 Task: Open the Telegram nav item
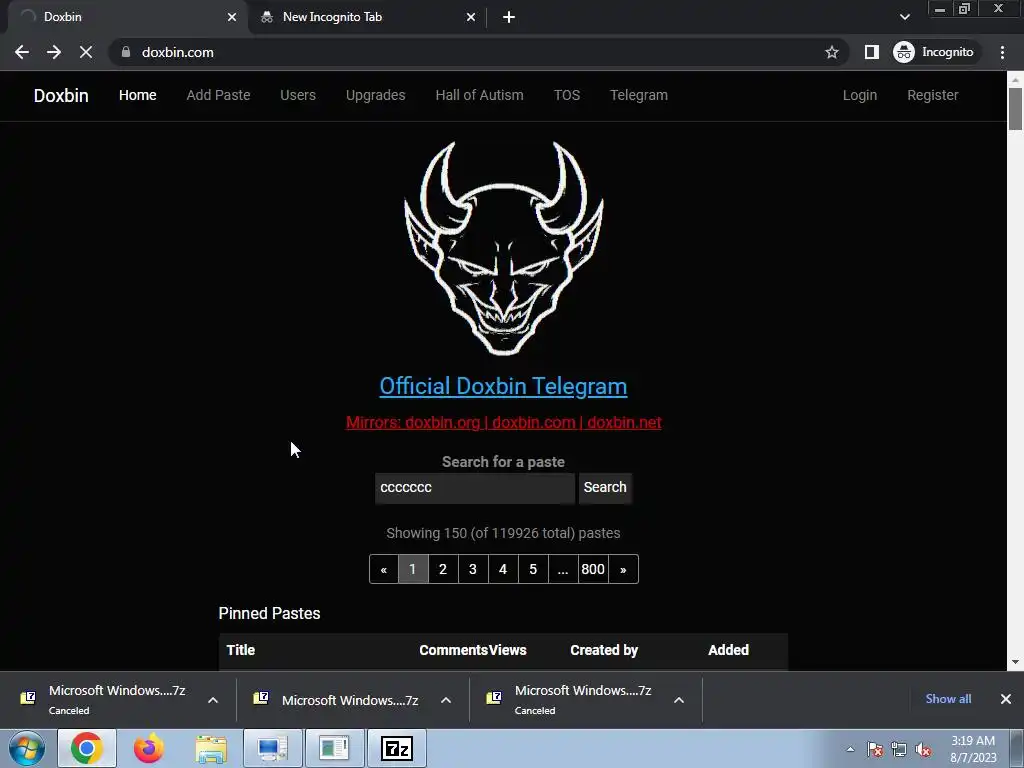[639, 95]
